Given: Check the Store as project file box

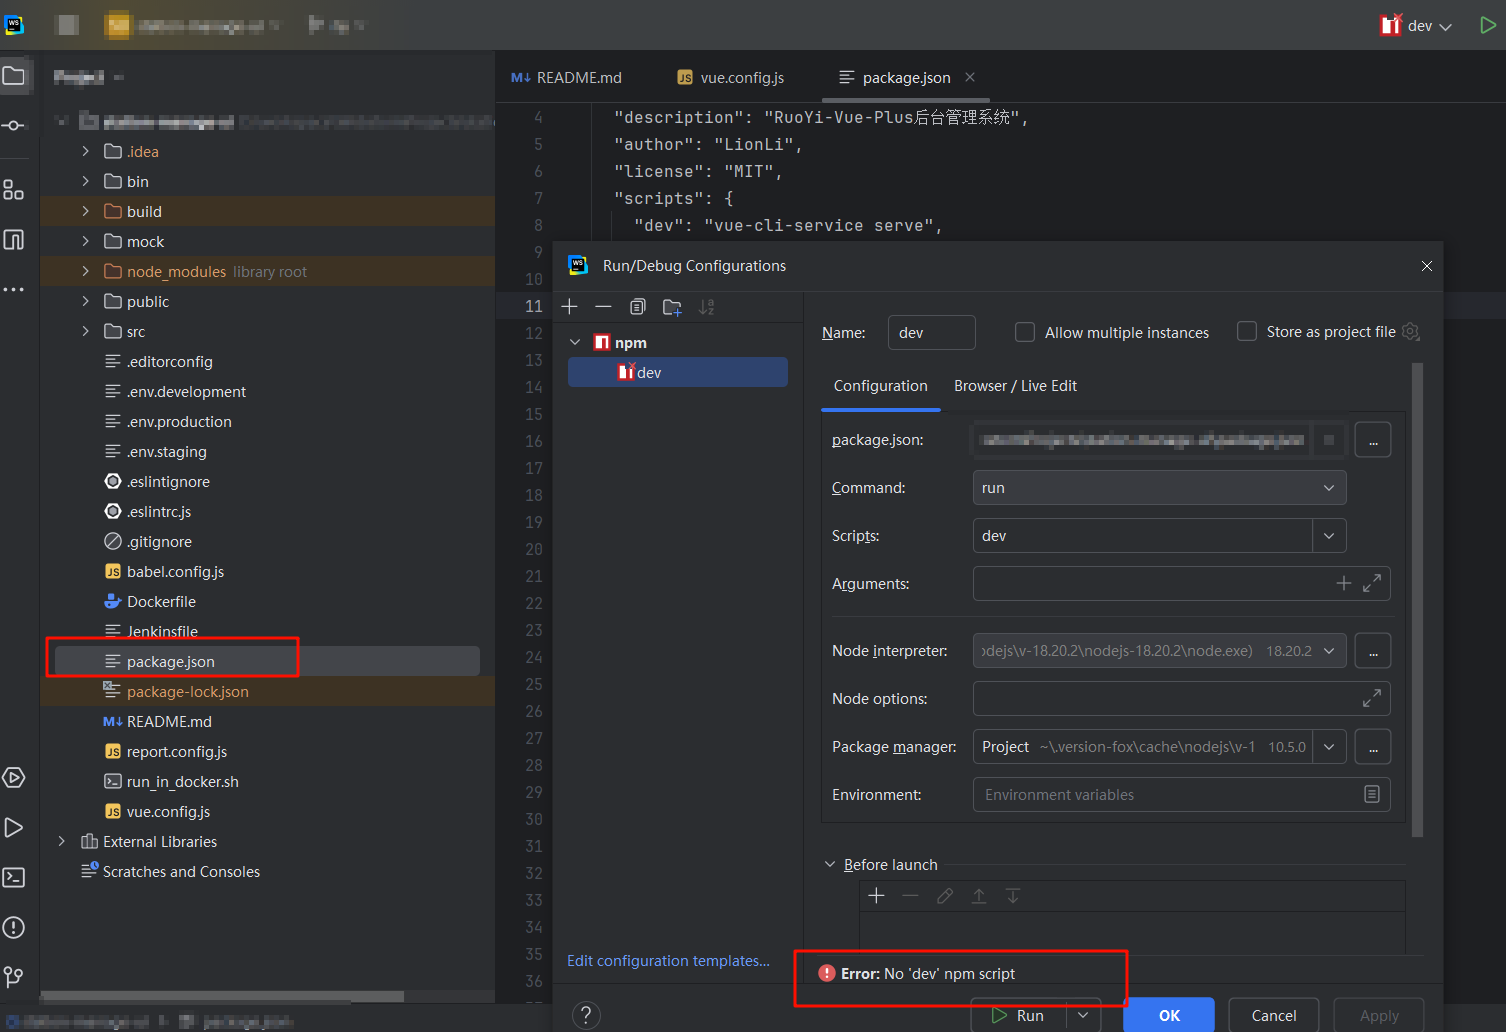Looking at the screenshot, I should click(x=1247, y=331).
